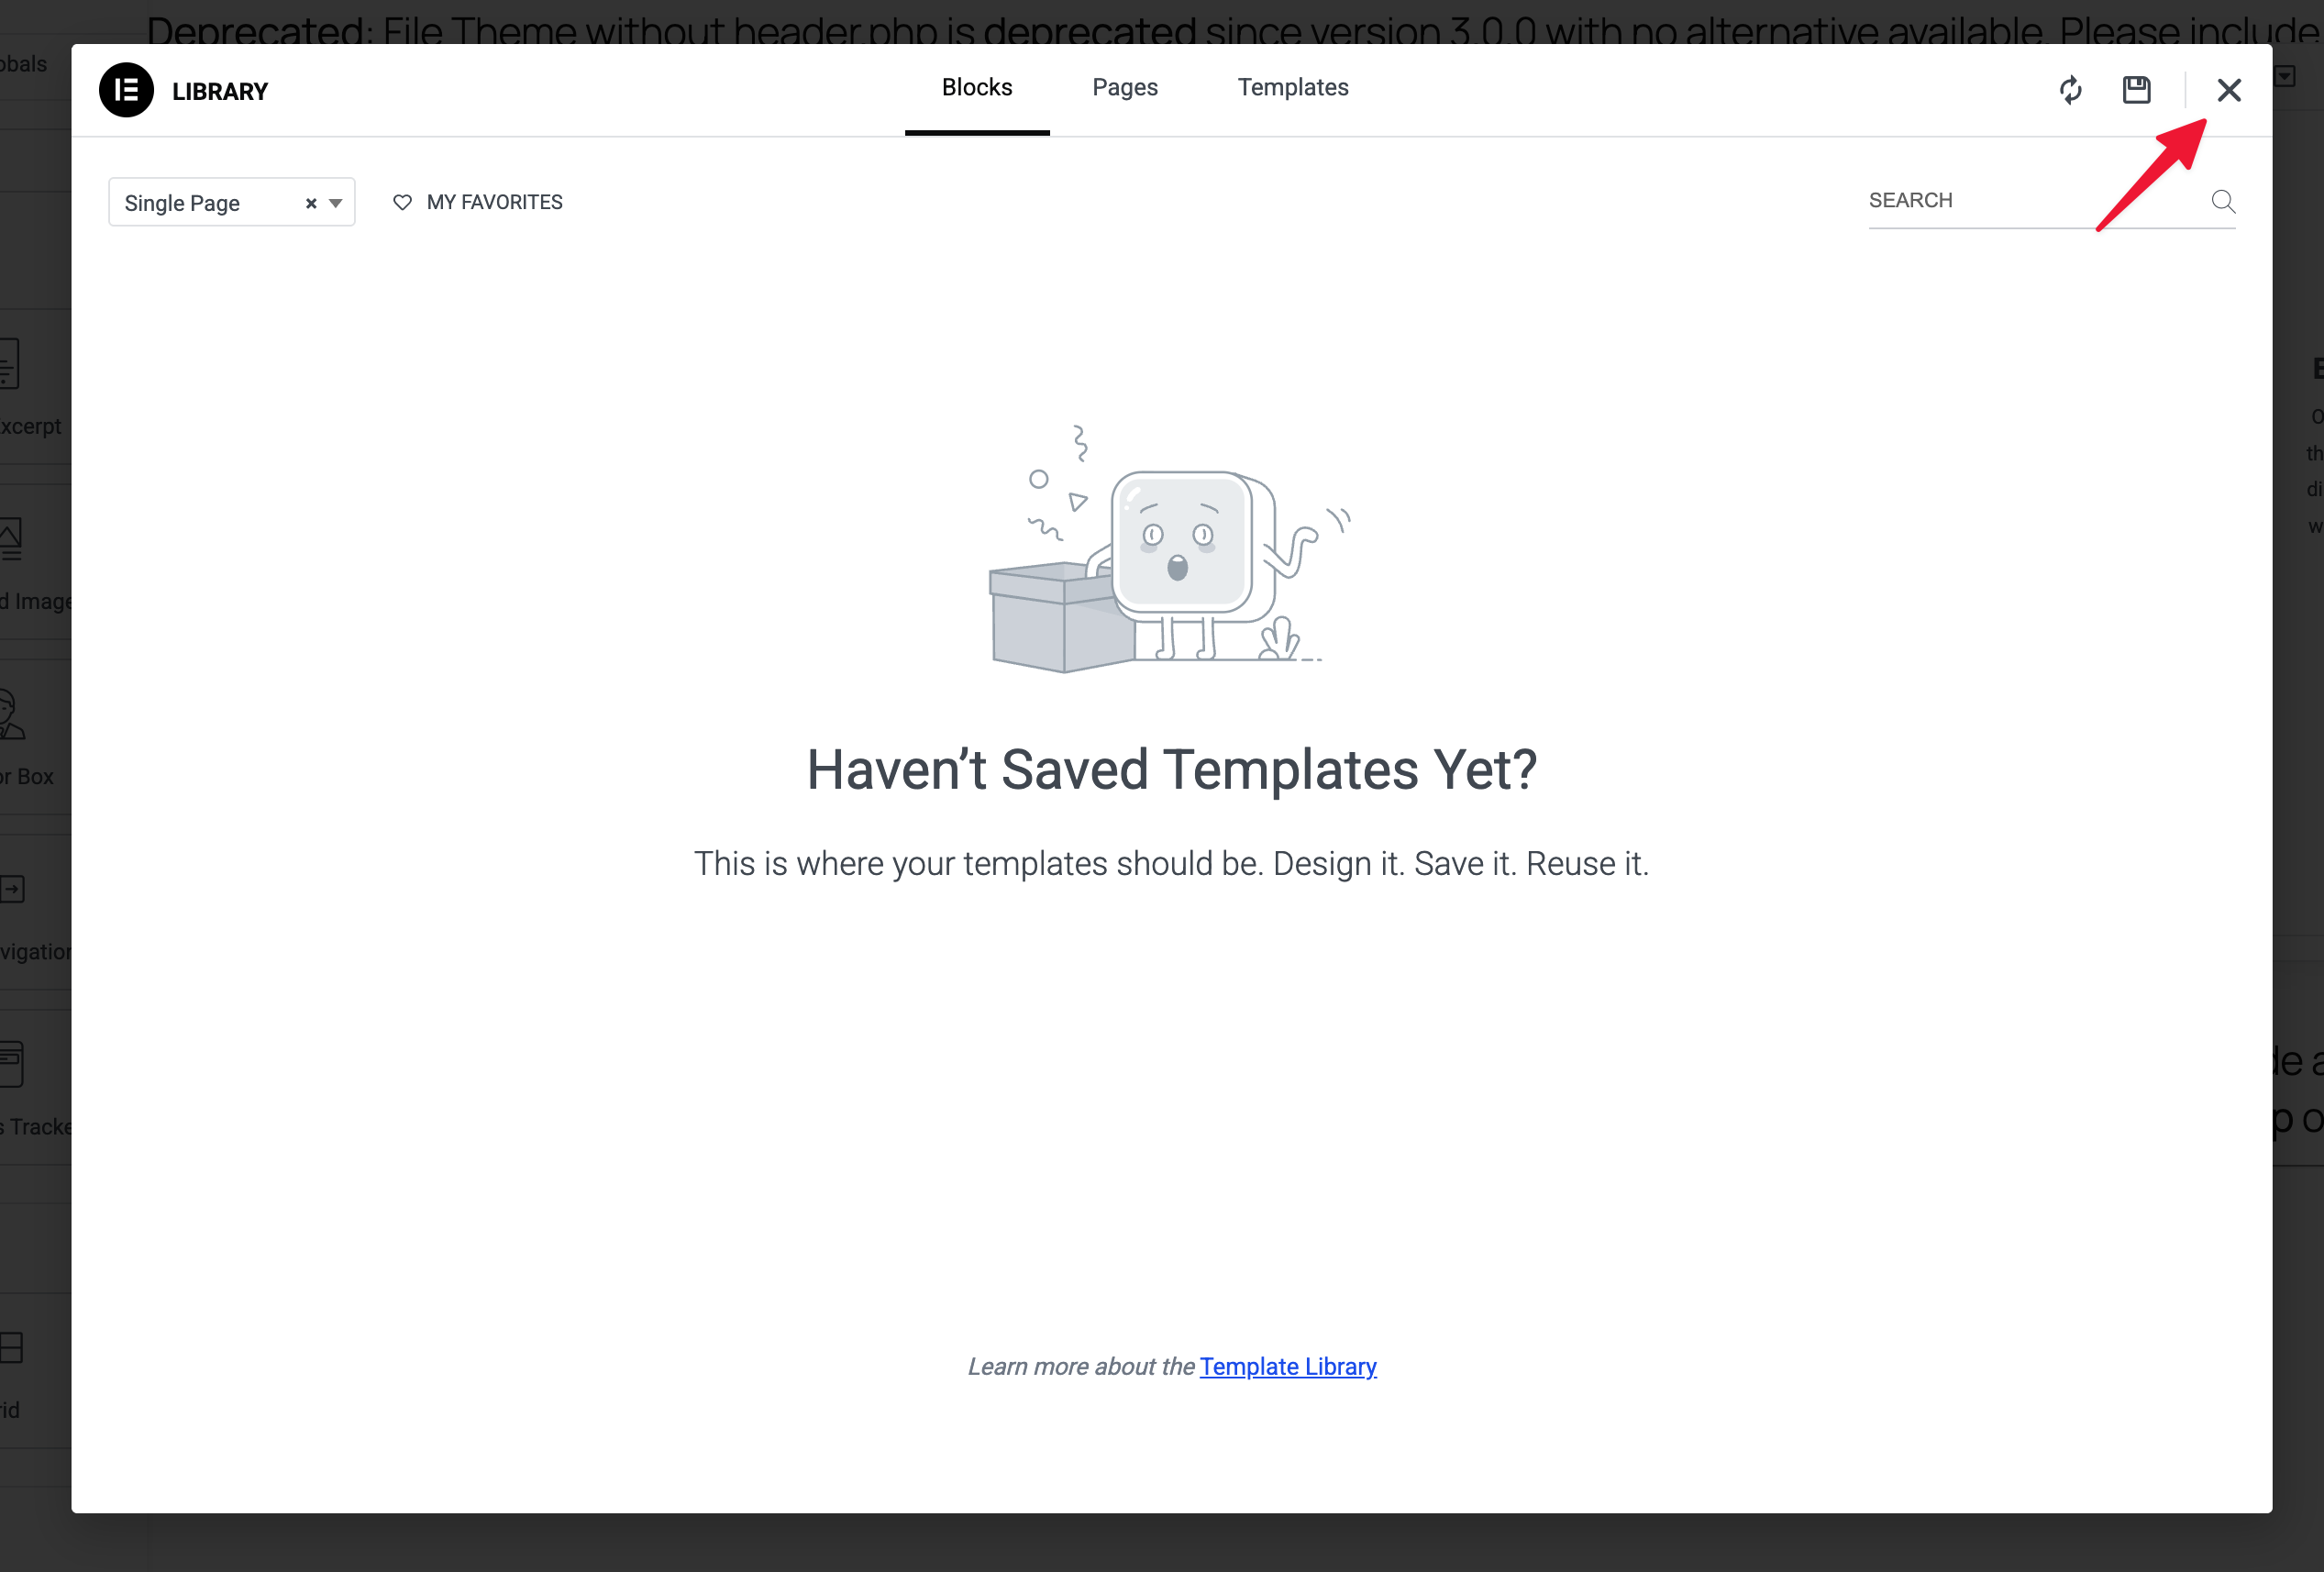Click the save template floppy icon
The image size is (2324, 1572).
pos(2136,90)
